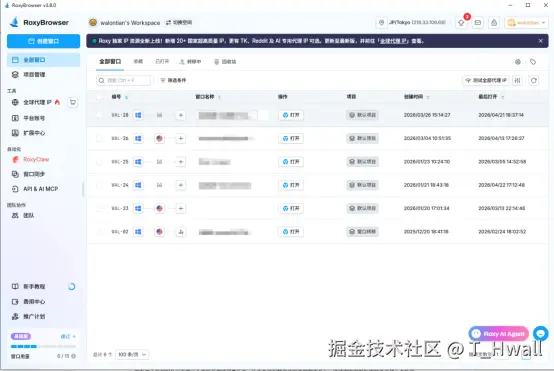Sort by the ID column header

120,97
